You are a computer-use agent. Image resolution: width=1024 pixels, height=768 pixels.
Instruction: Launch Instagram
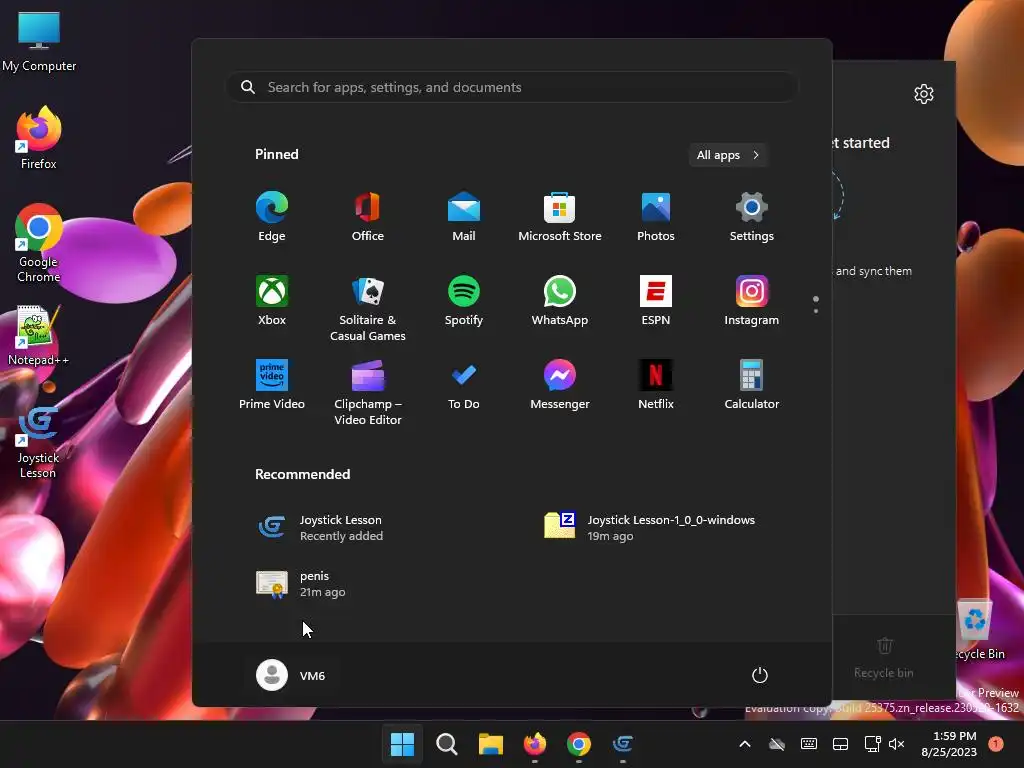click(752, 301)
